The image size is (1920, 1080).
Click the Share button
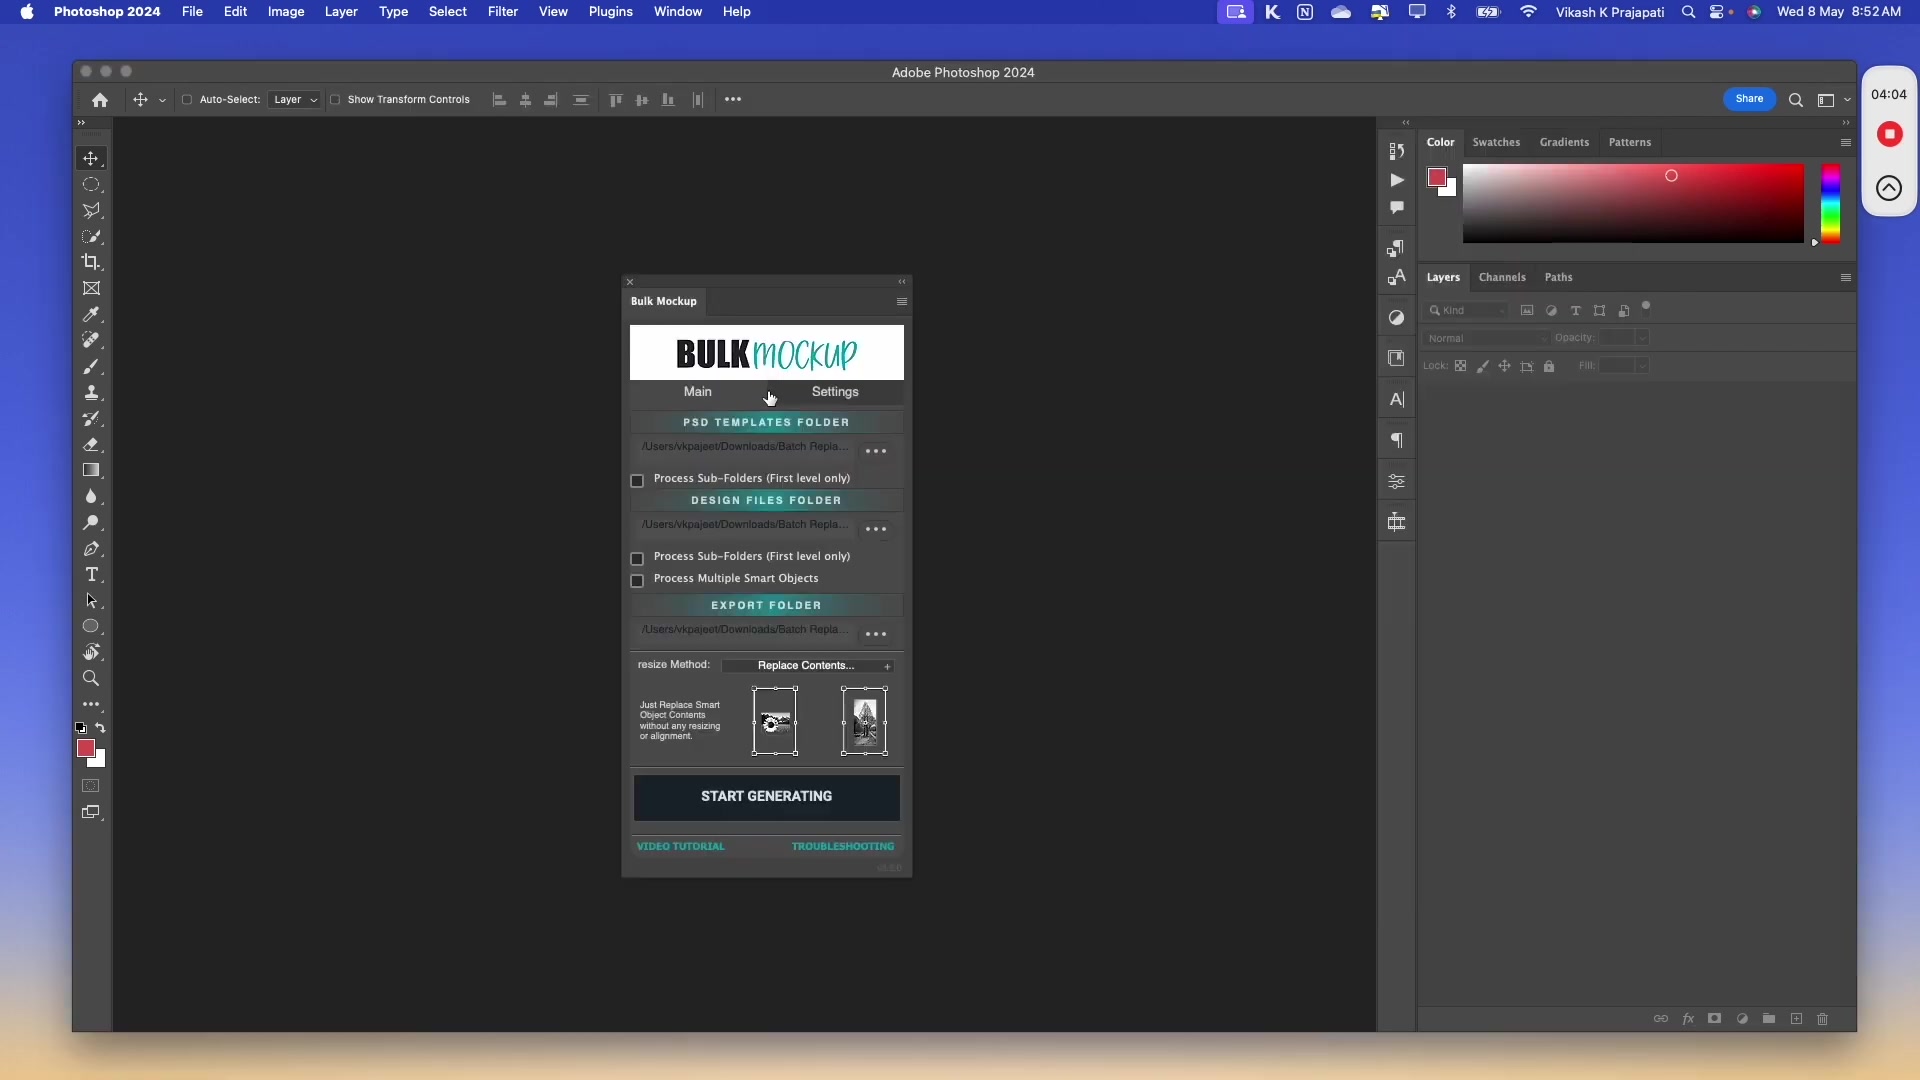tap(1749, 100)
